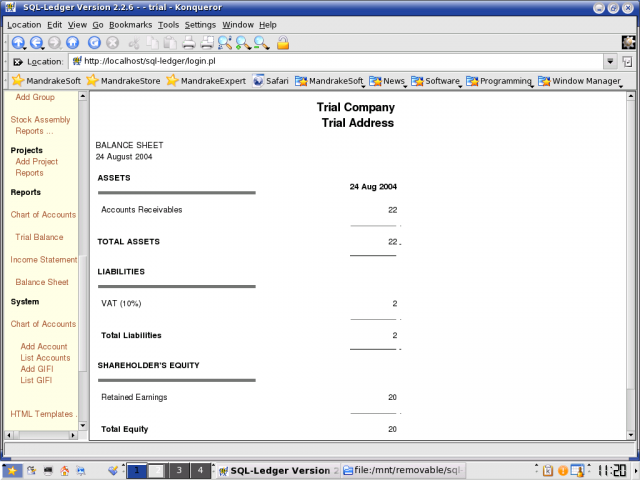Click the Go button beside location bar
The height and width of the screenshot is (480, 640).
[627, 62]
